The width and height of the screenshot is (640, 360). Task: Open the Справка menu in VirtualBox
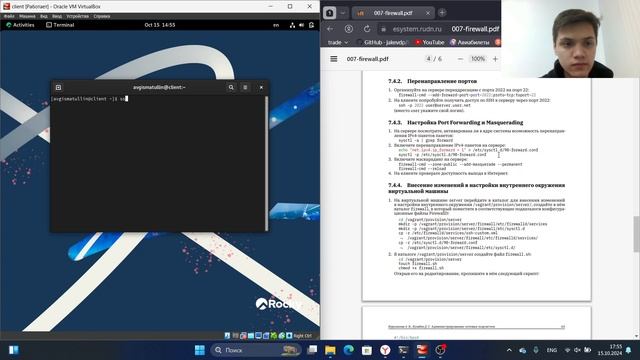102,16
